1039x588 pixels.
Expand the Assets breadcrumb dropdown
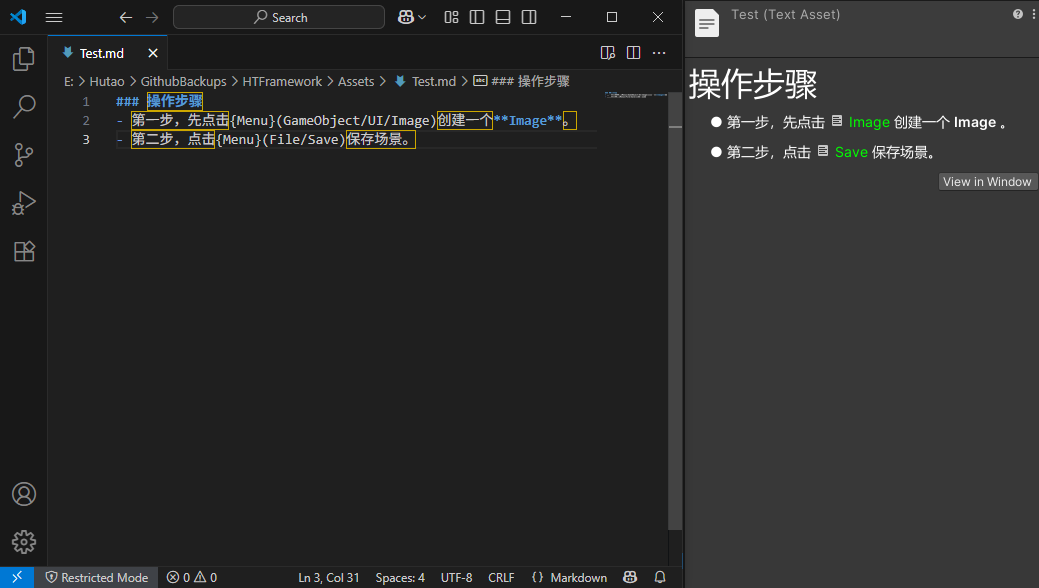point(354,81)
